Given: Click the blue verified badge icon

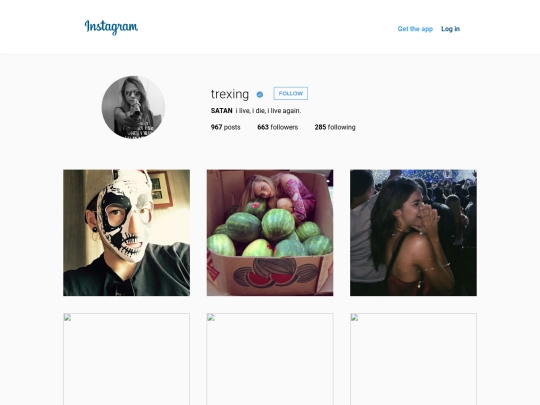Looking at the screenshot, I should [x=260, y=94].
